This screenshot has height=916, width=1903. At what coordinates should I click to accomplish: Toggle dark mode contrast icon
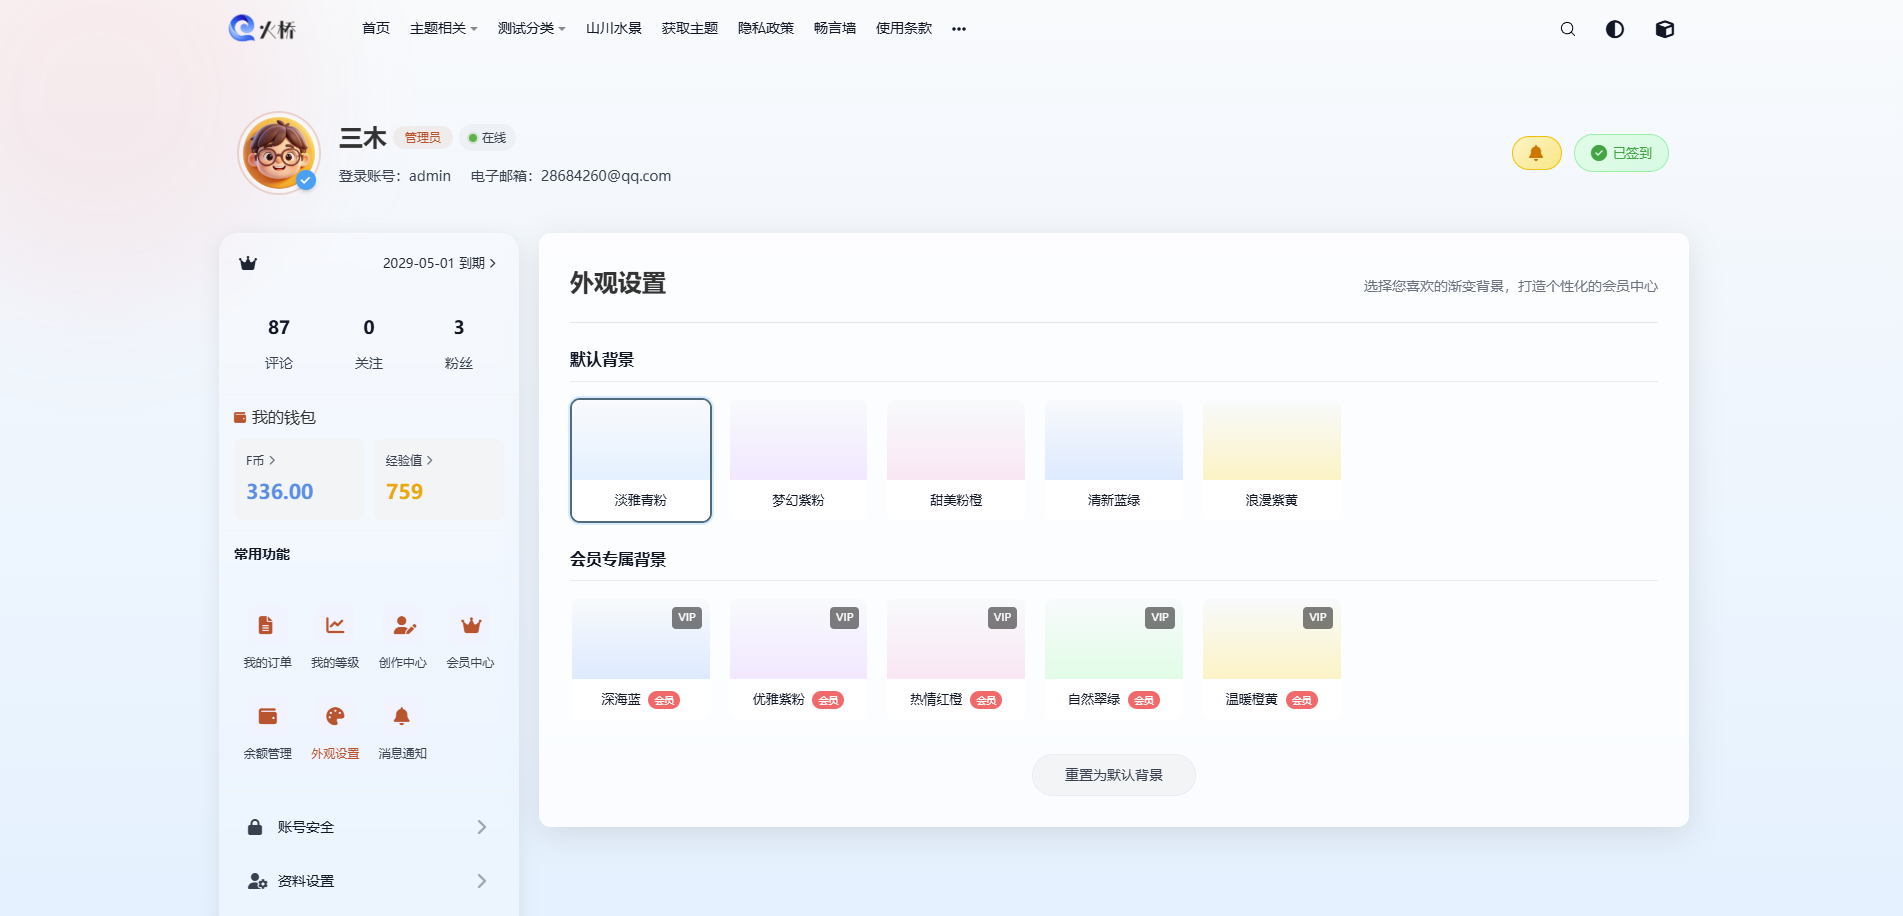click(1615, 29)
